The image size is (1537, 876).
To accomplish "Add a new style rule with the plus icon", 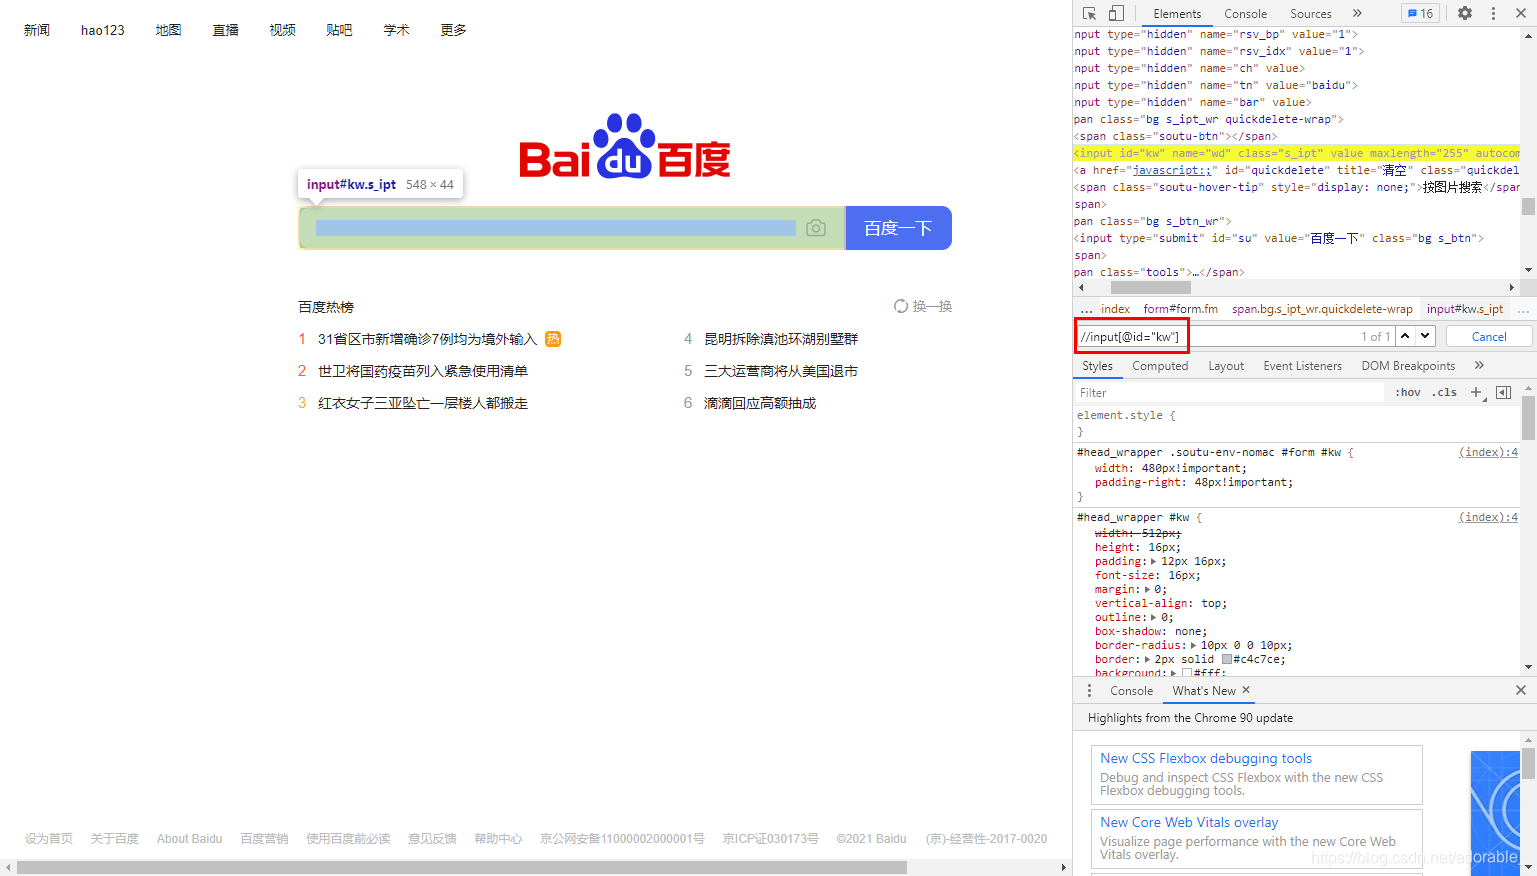I will click(1478, 391).
